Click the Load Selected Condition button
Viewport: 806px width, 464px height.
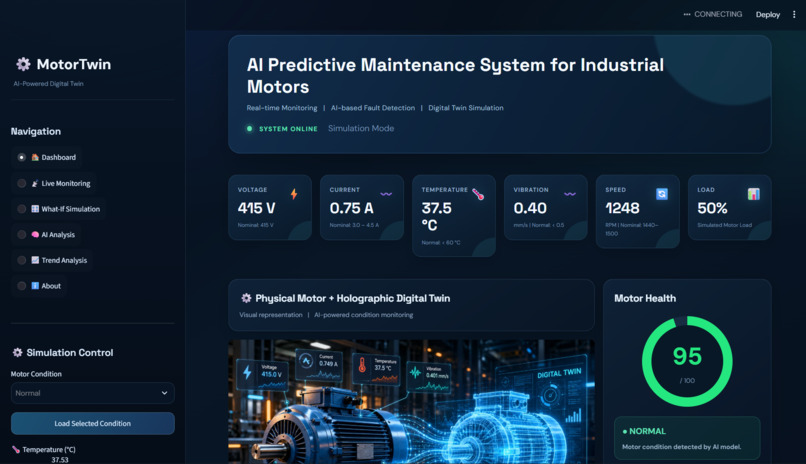[93, 423]
